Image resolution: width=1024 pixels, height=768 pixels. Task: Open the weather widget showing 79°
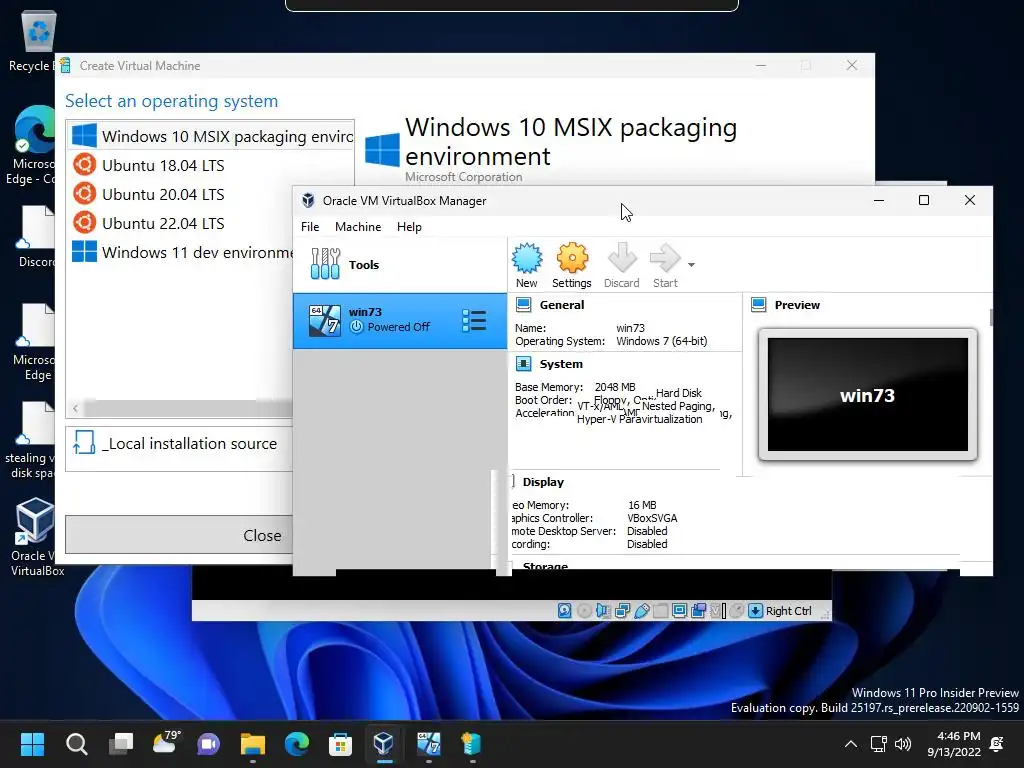(x=165, y=744)
